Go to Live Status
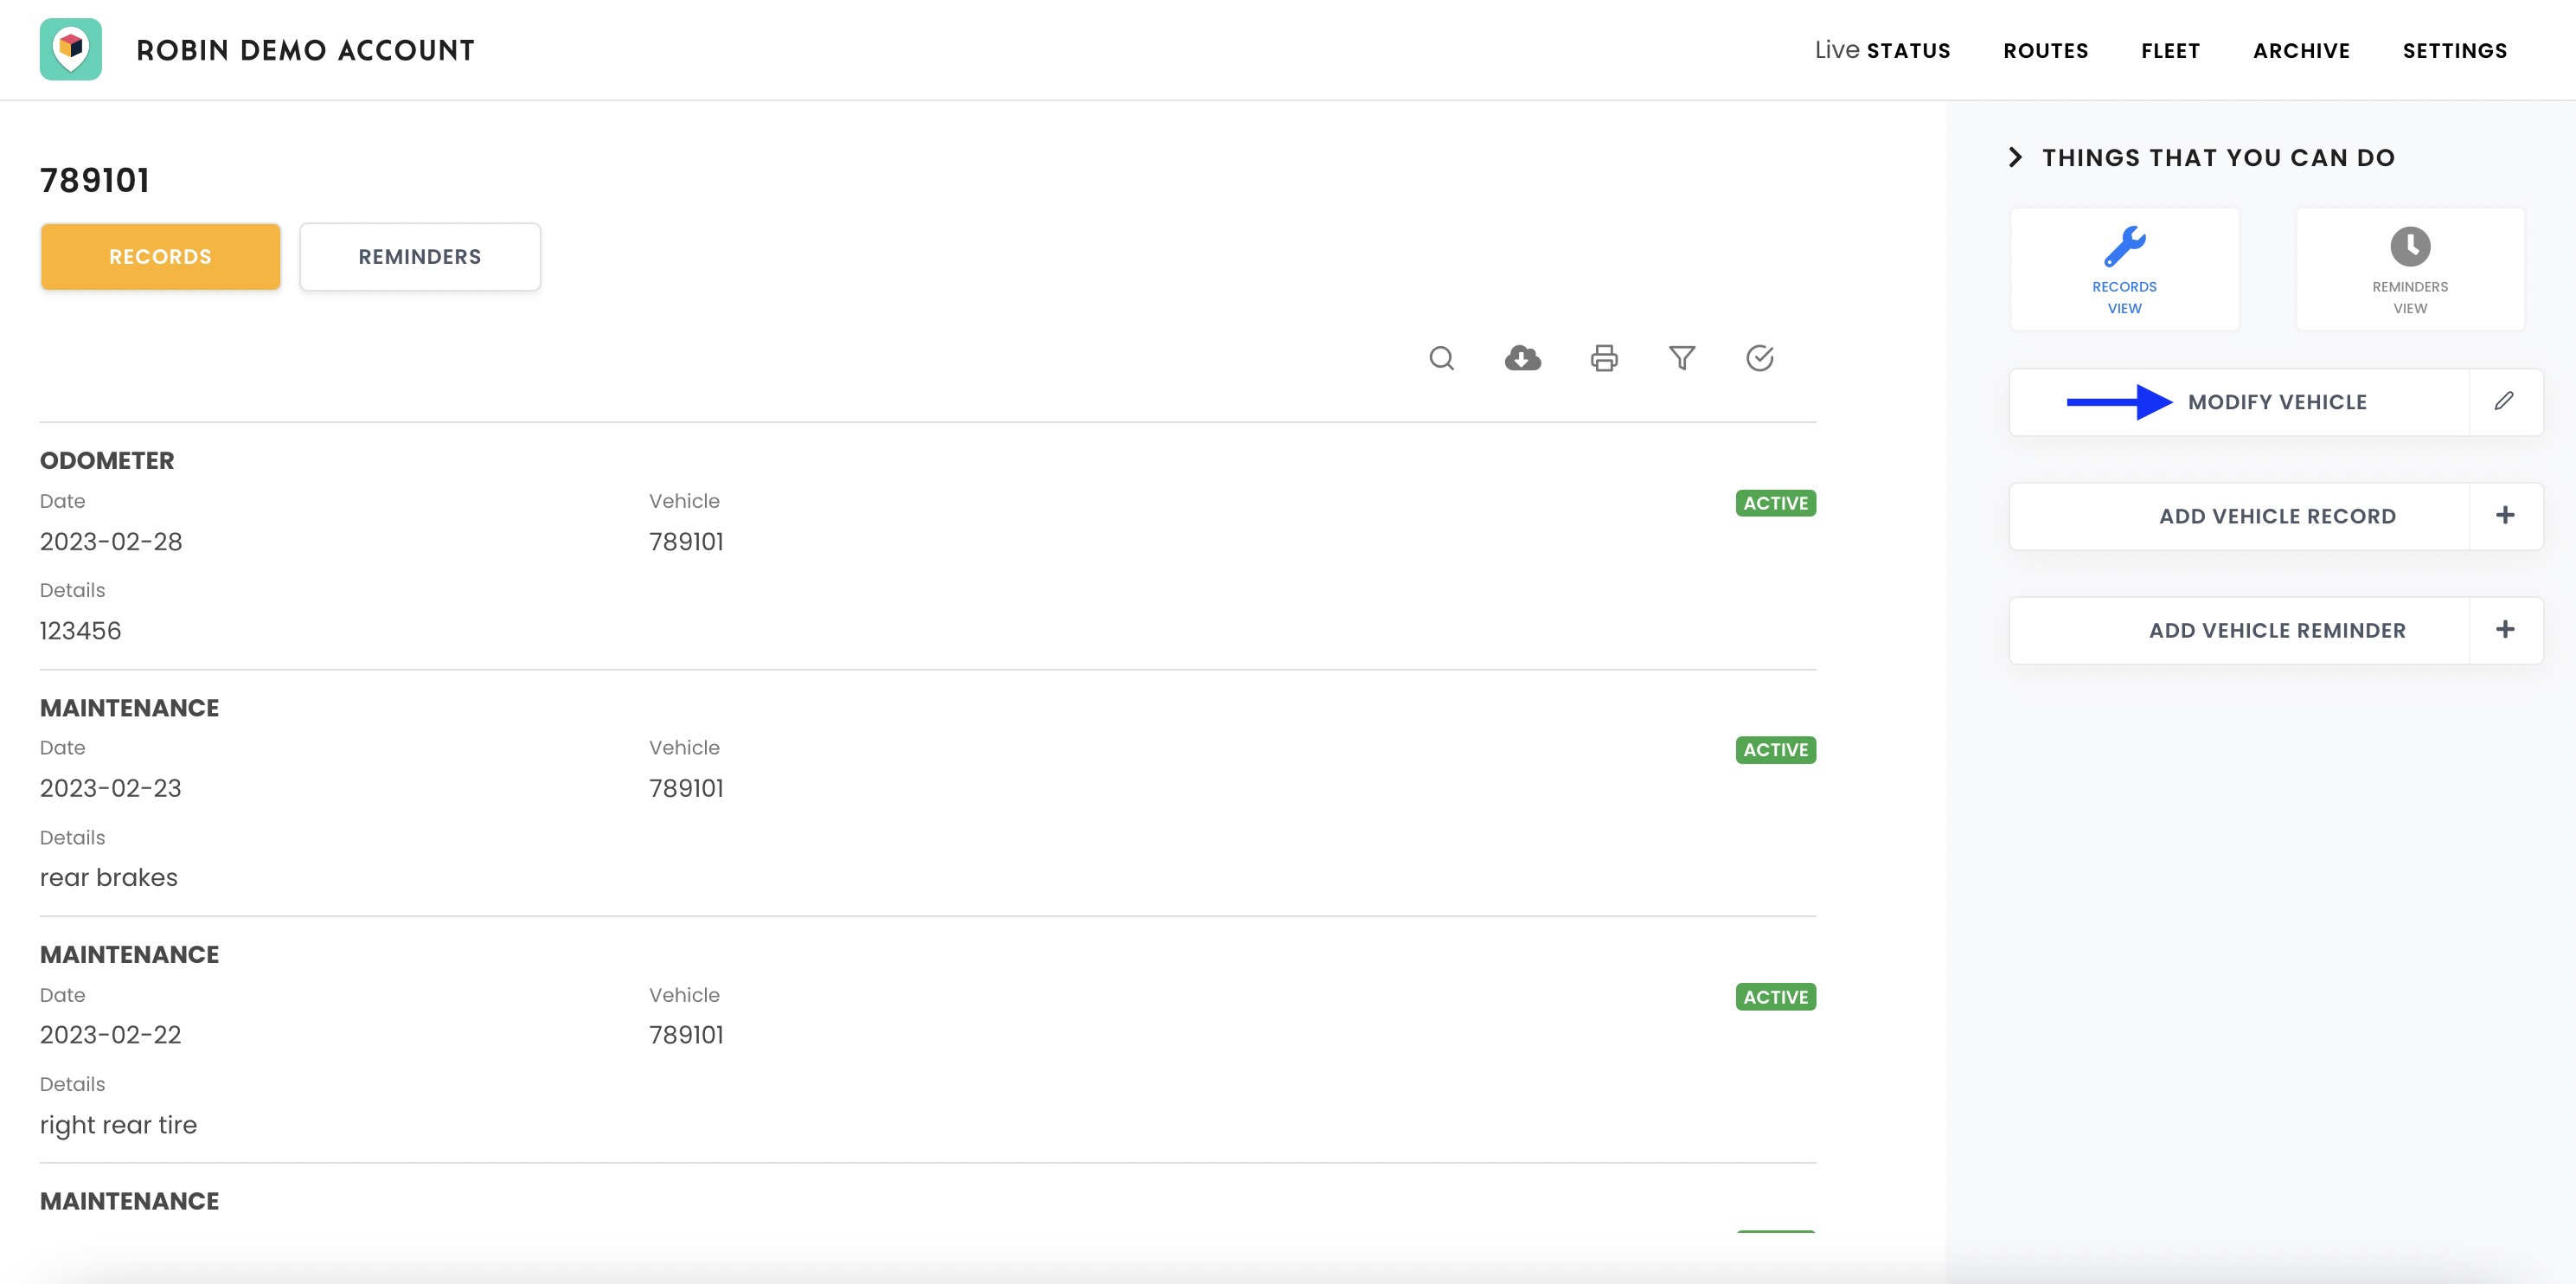The height and width of the screenshot is (1284, 2576). 1882,51
